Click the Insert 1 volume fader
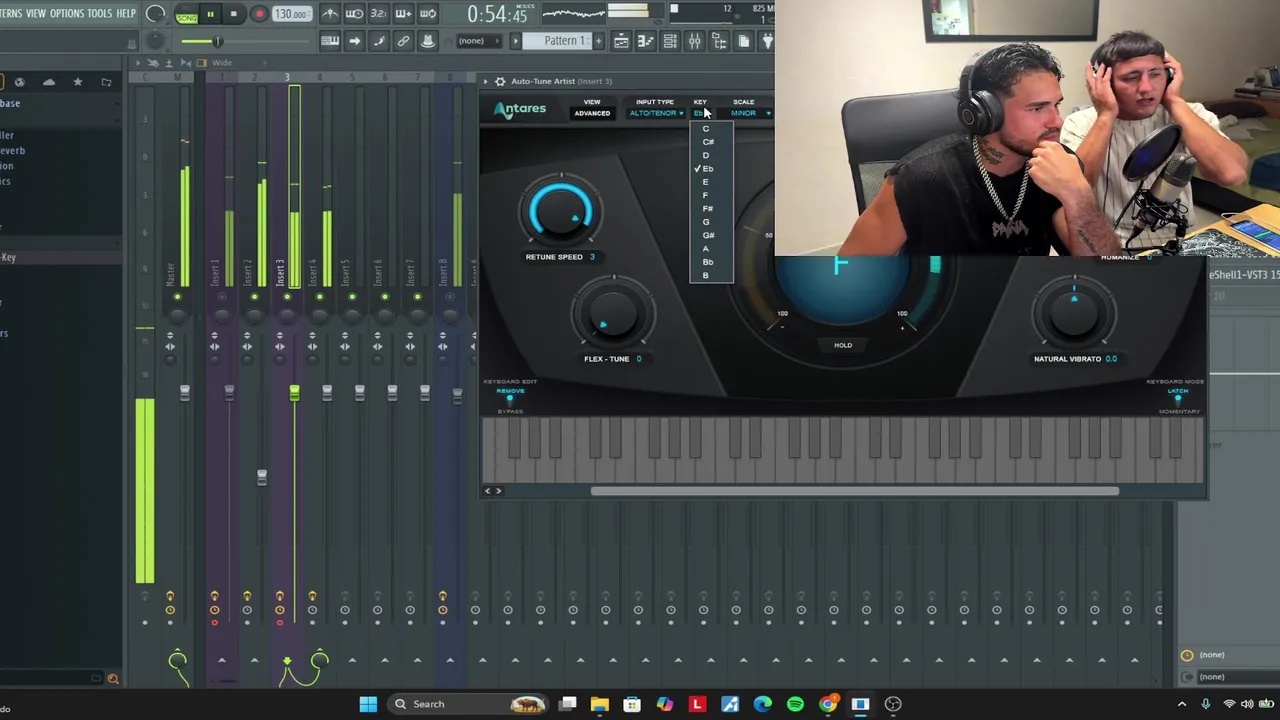This screenshot has width=1280, height=720. (x=229, y=394)
